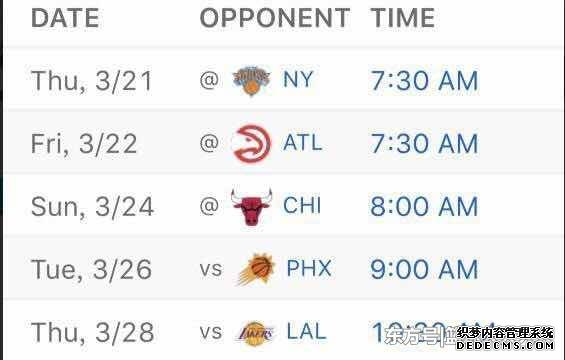Open the NY opponent link

click(x=298, y=79)
